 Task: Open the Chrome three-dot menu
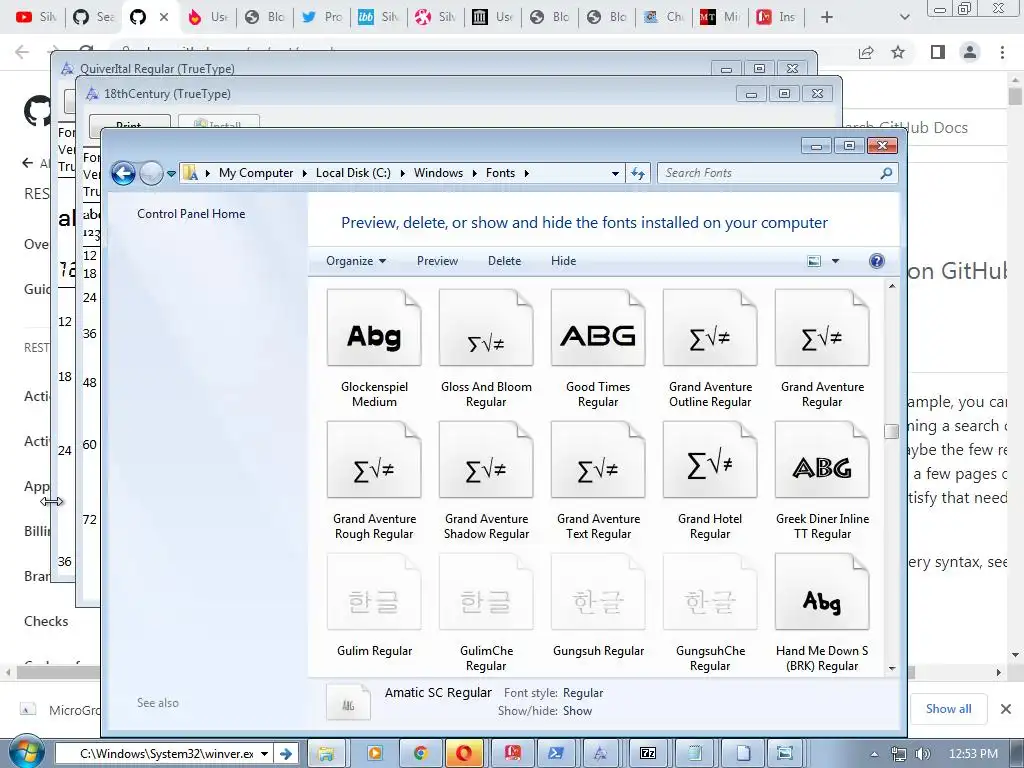tap(1002, 52)
